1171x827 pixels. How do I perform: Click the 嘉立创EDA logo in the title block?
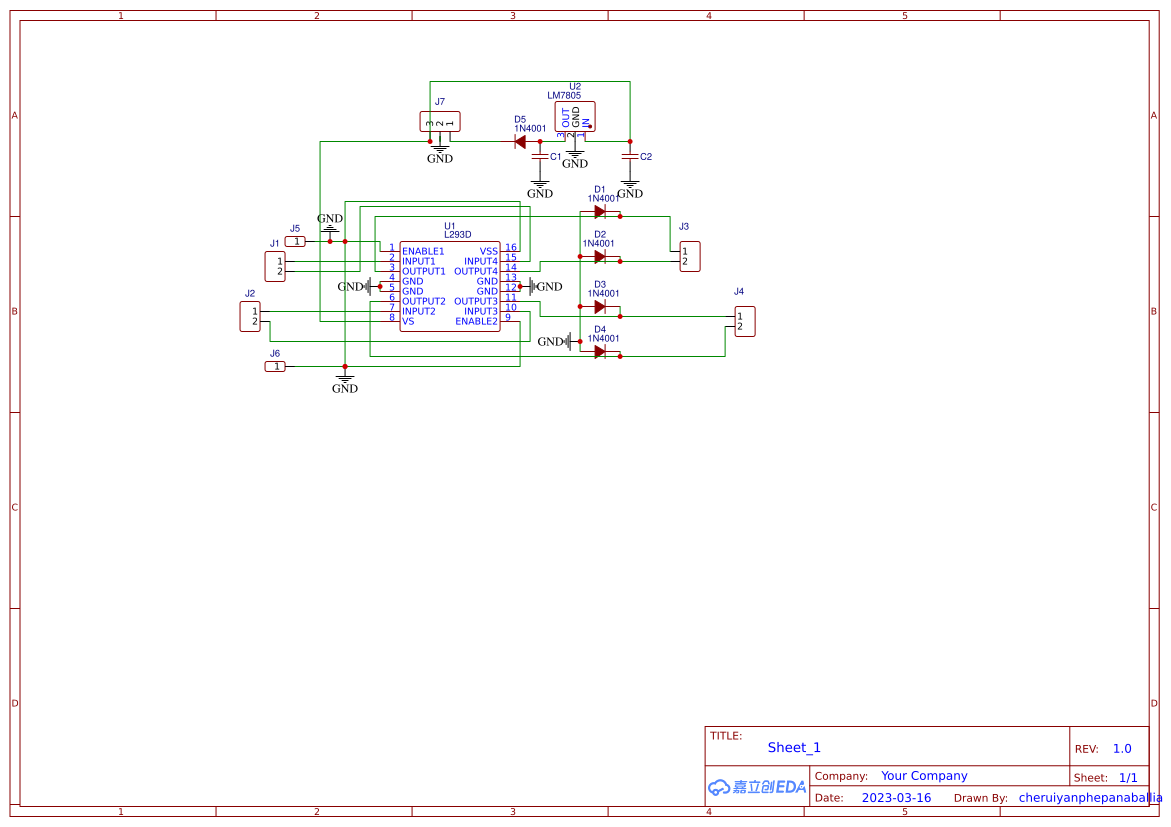[756, 787]
